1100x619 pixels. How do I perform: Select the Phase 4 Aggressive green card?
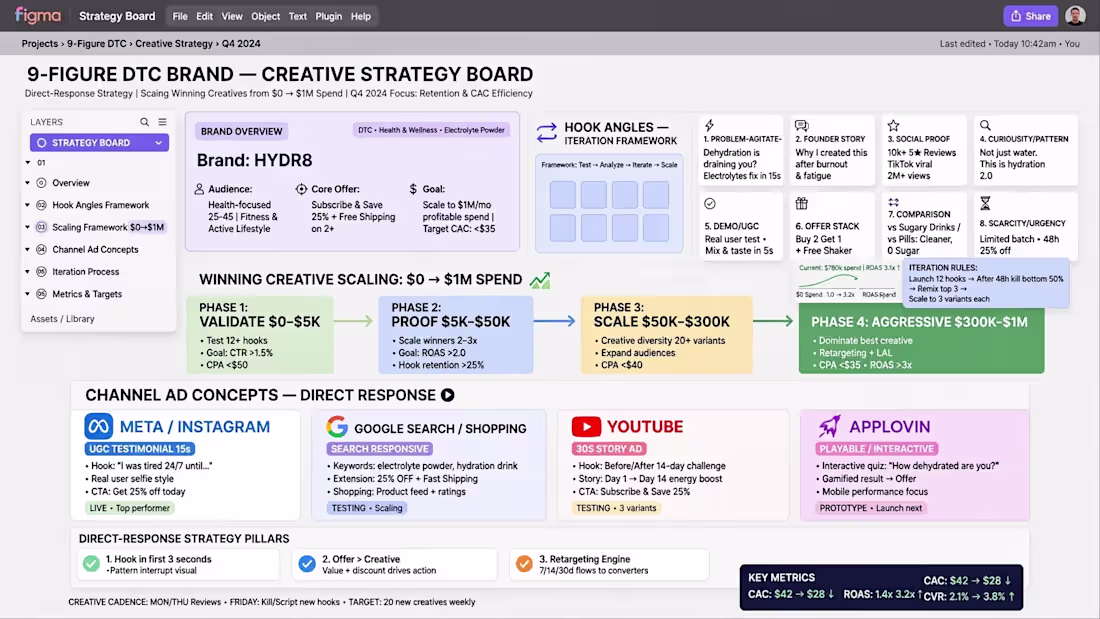click(921, 339)
